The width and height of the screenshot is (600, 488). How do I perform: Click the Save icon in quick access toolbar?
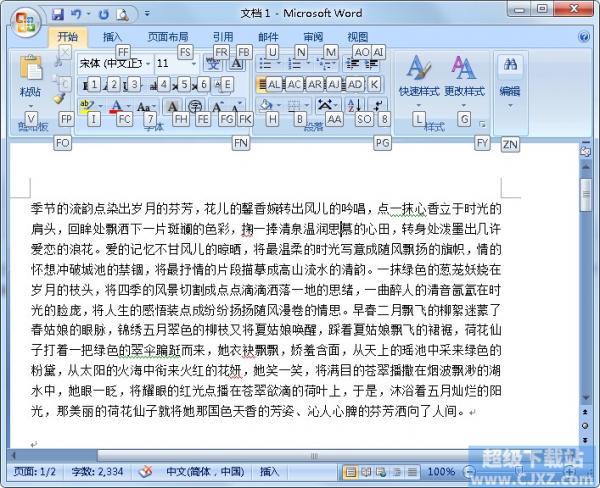[57, 15]
